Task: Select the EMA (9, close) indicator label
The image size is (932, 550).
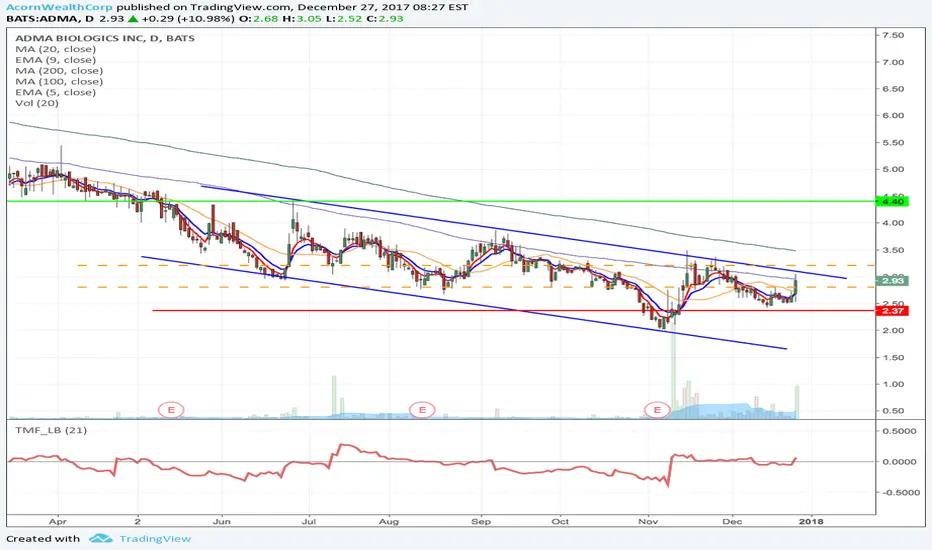Action: point(55,59)
